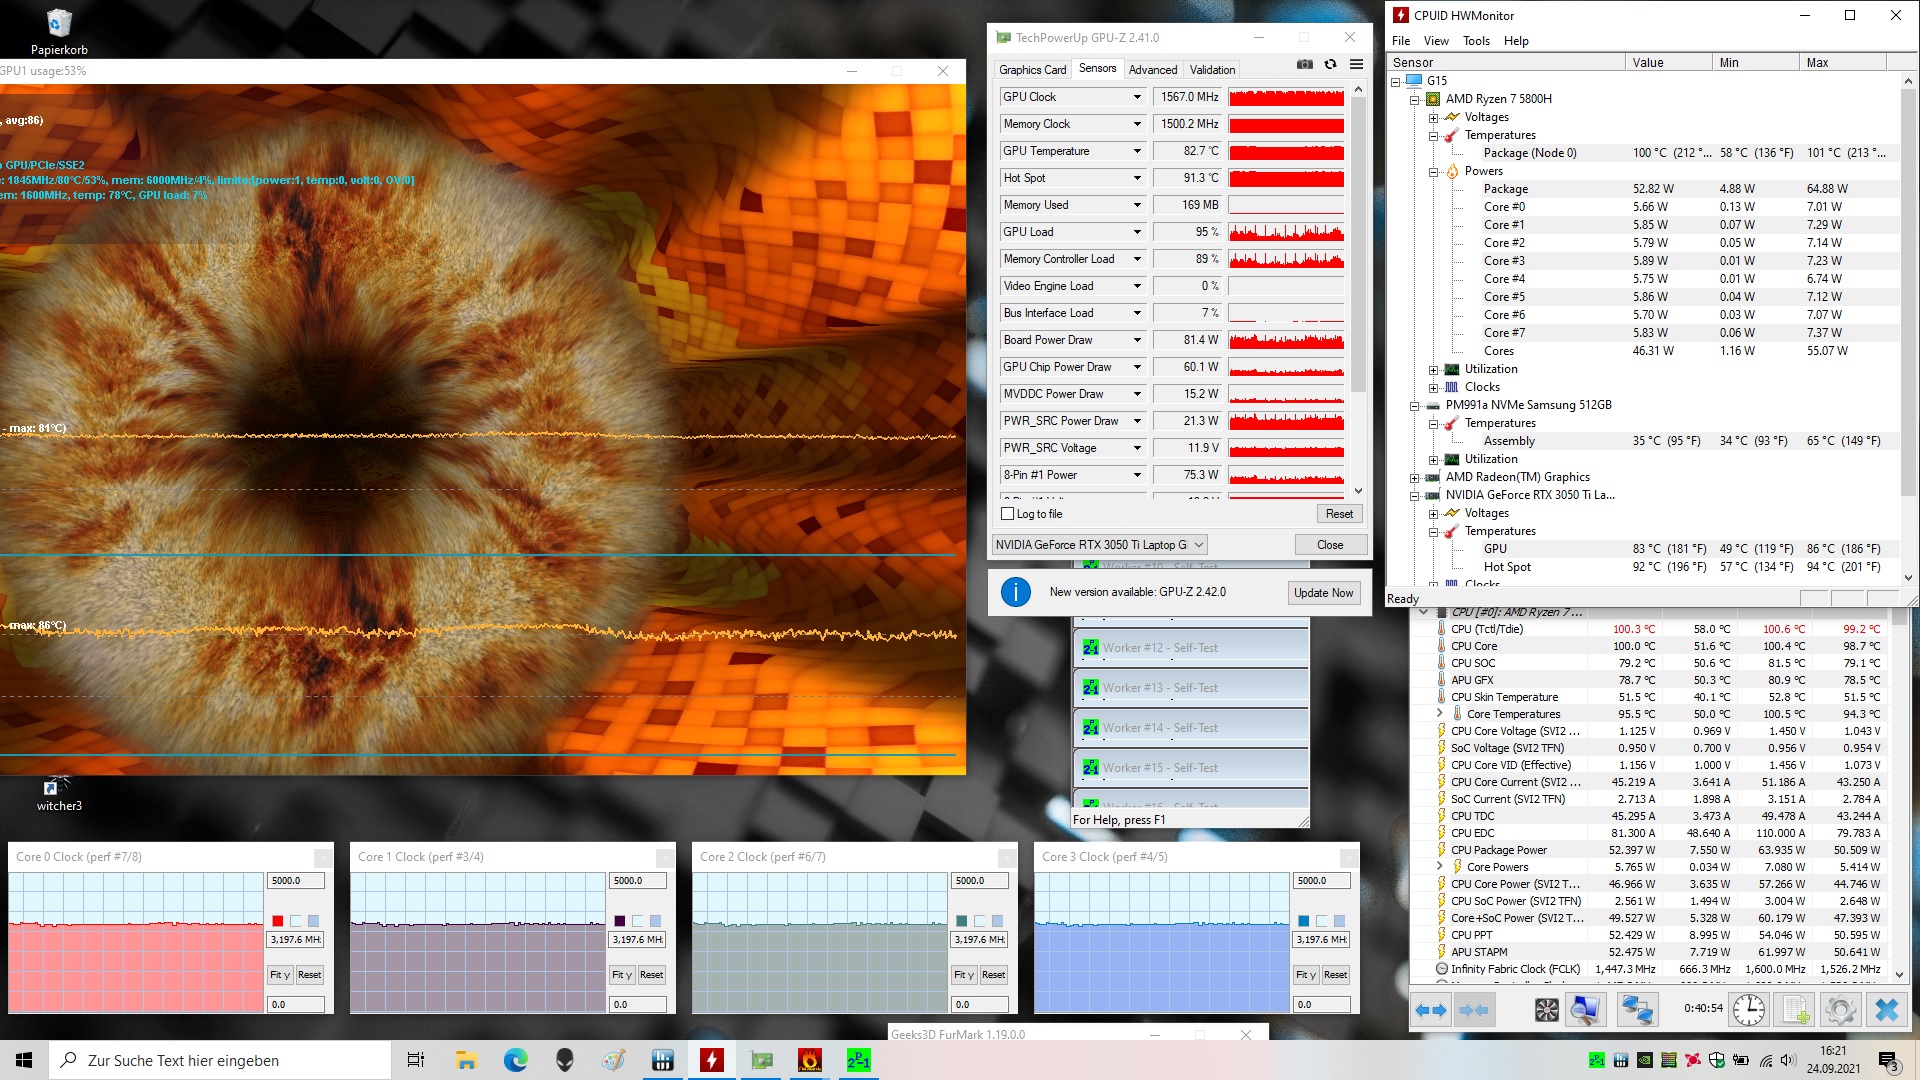Click the HWiNFO fan control icon
This screenshot has height=1080, width=1920.
1546,1010
